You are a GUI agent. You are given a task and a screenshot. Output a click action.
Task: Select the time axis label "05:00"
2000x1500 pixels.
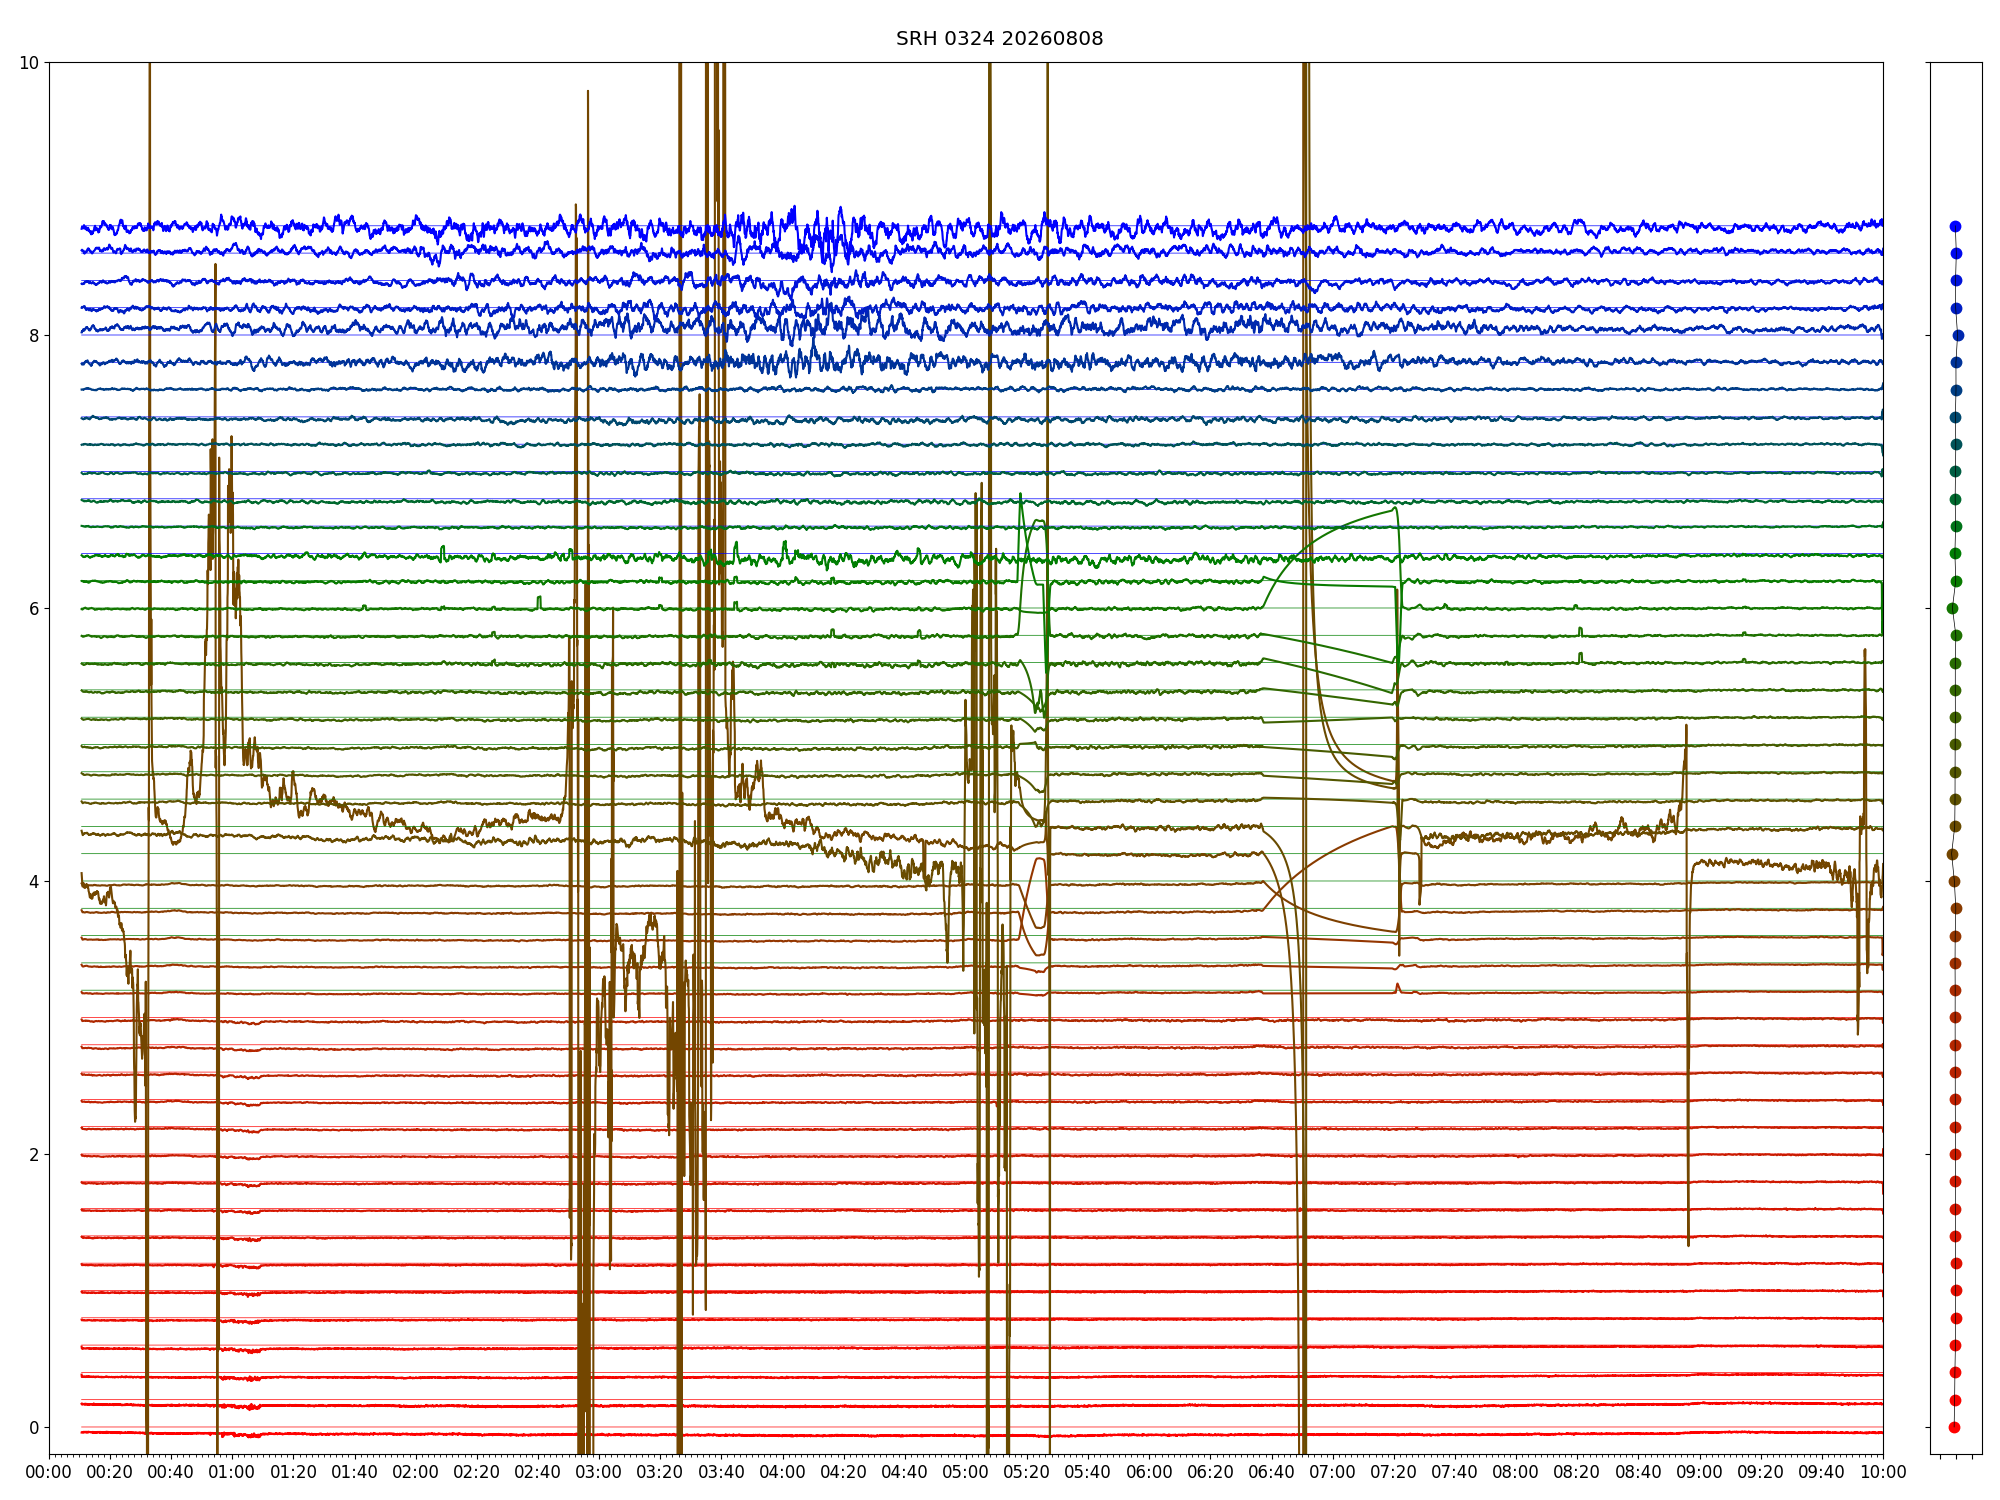966,1473
